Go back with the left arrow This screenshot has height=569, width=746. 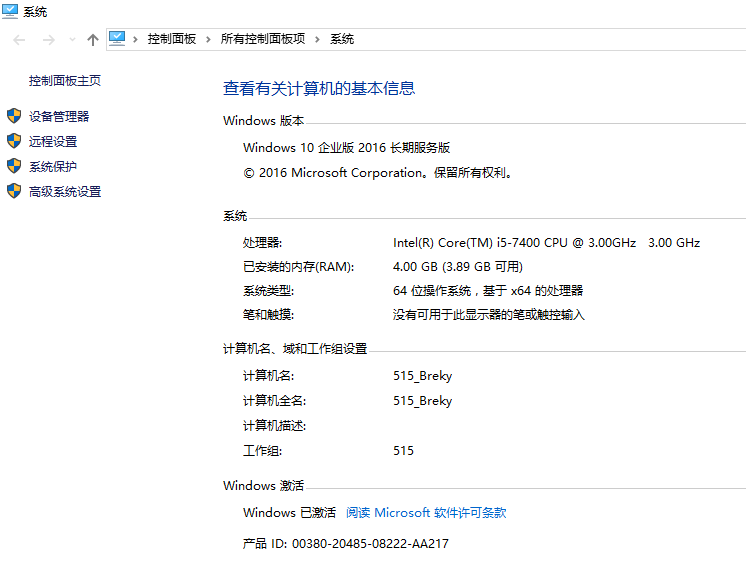tap(19, 40)
